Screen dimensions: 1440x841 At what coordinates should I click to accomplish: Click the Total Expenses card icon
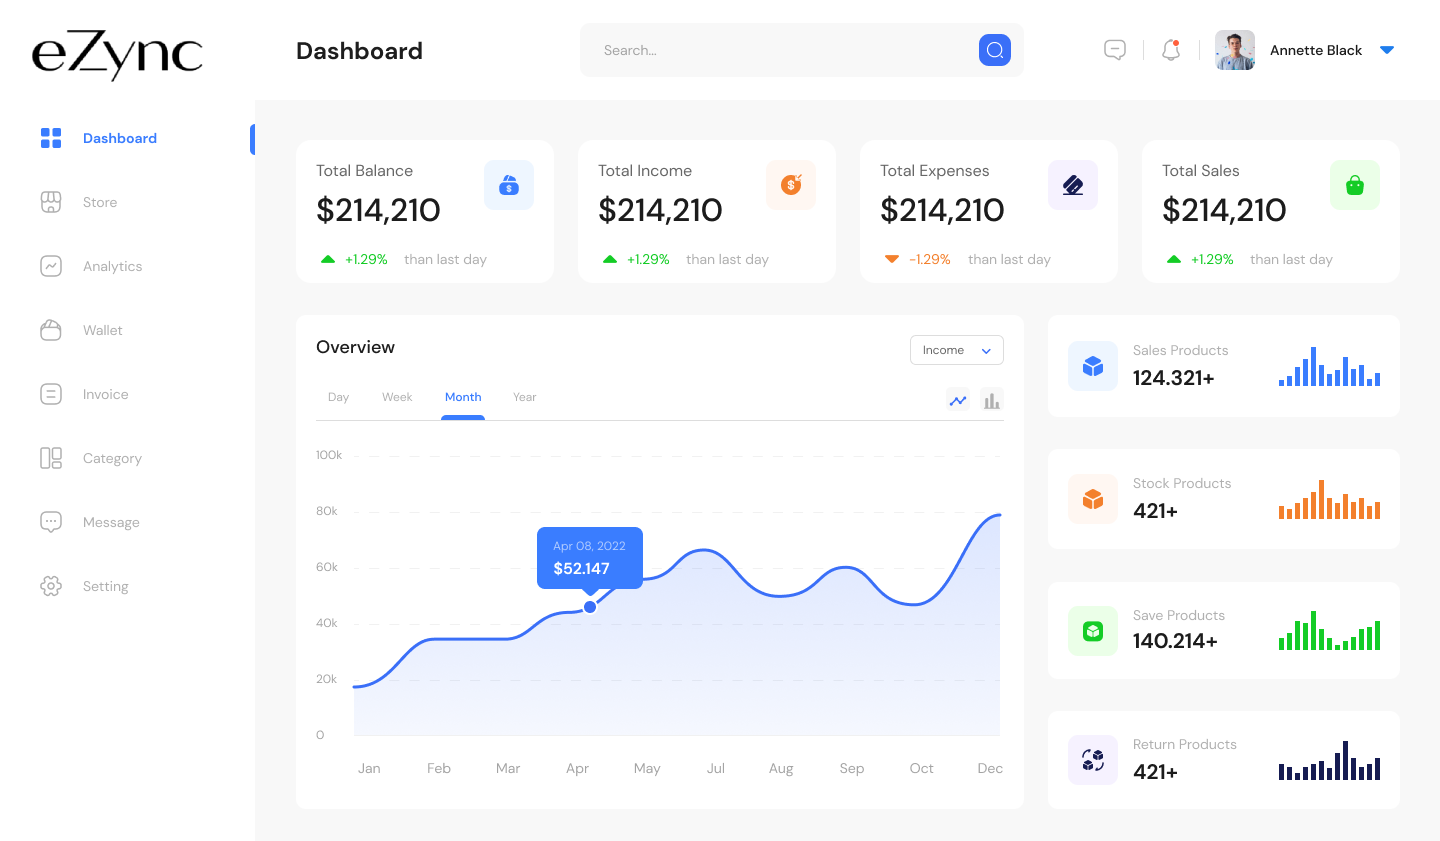pos(1073,185)
